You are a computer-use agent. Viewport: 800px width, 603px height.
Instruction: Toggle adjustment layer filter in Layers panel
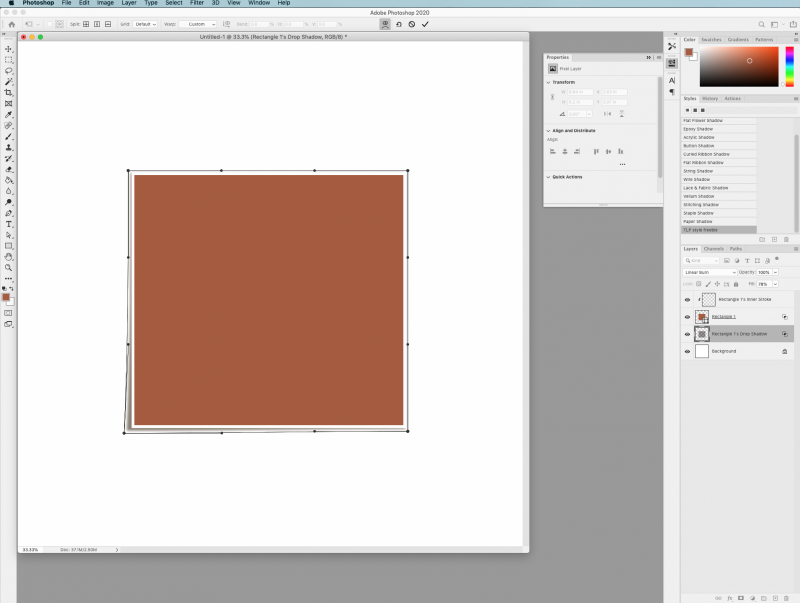[737, 261]
